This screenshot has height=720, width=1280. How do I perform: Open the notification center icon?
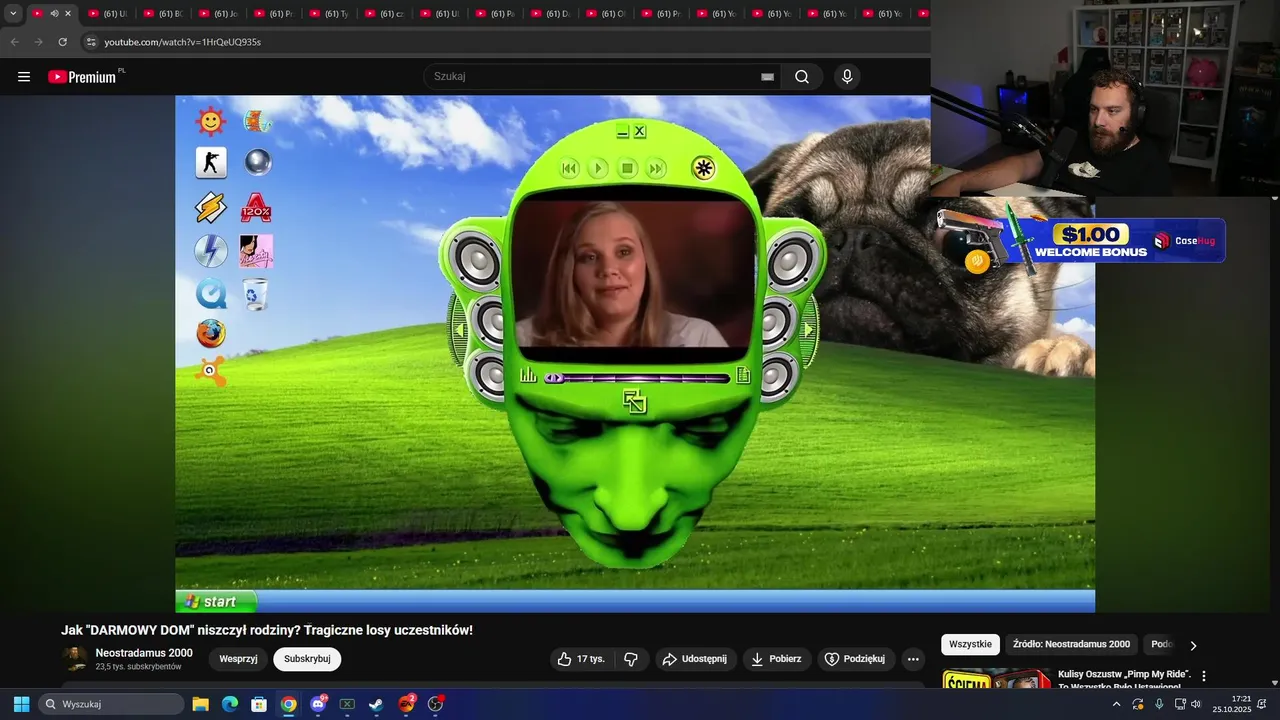[x=1262, y=704]
